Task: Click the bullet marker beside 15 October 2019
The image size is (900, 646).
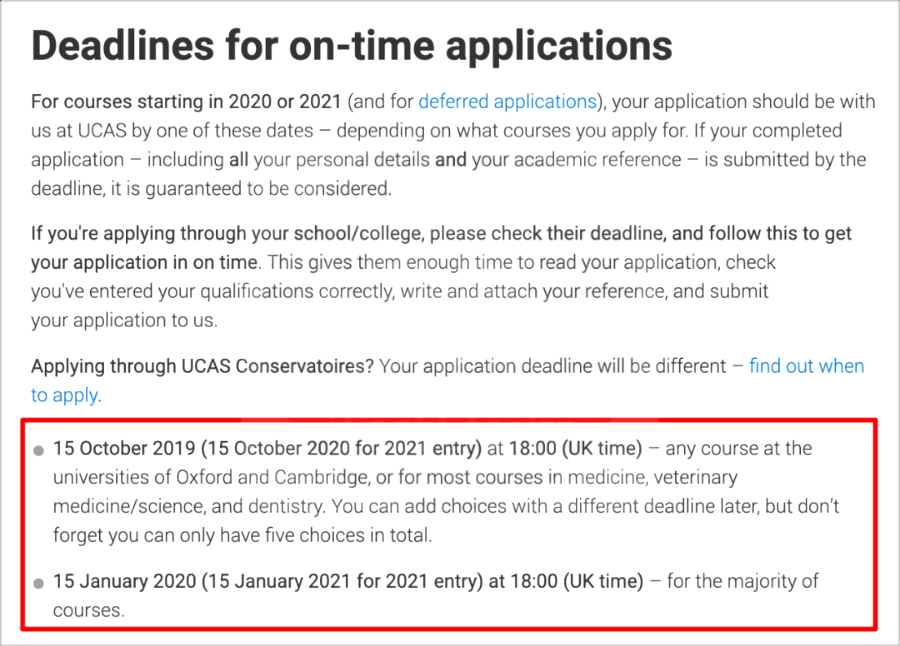Action: coord(38,450)
